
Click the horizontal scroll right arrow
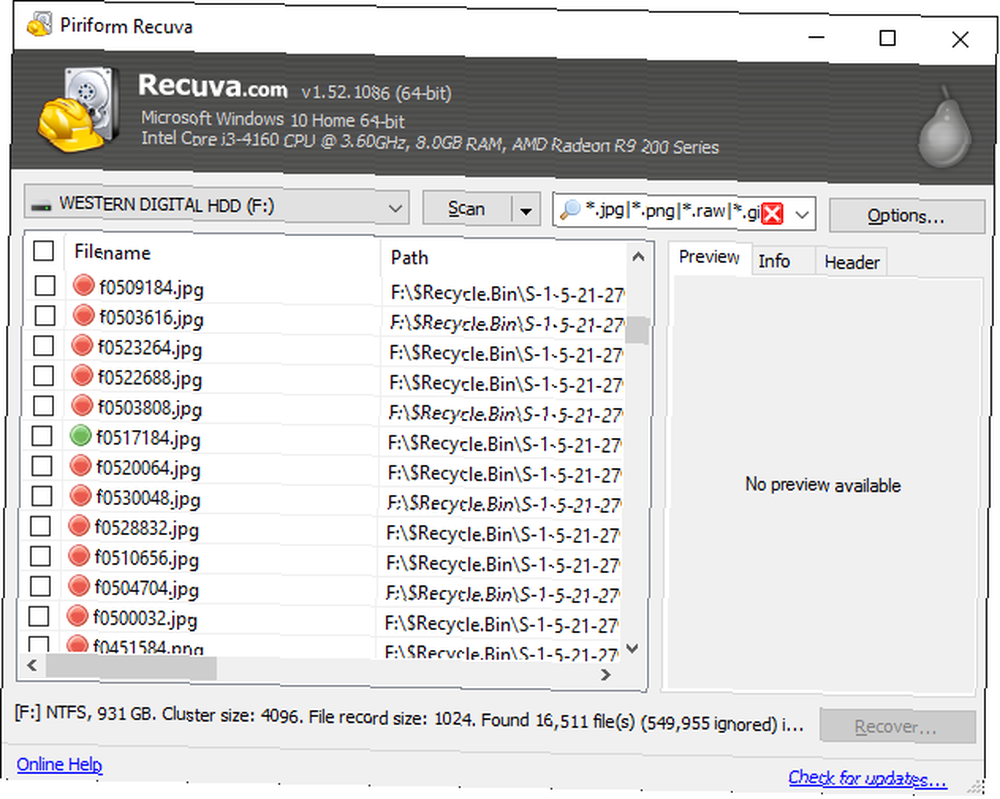pyautogui.click(x=606, y=673)
